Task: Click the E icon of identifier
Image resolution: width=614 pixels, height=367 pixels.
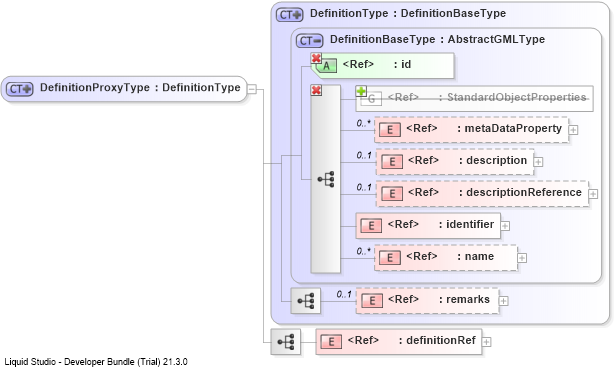Action: (x=371, y=226)
